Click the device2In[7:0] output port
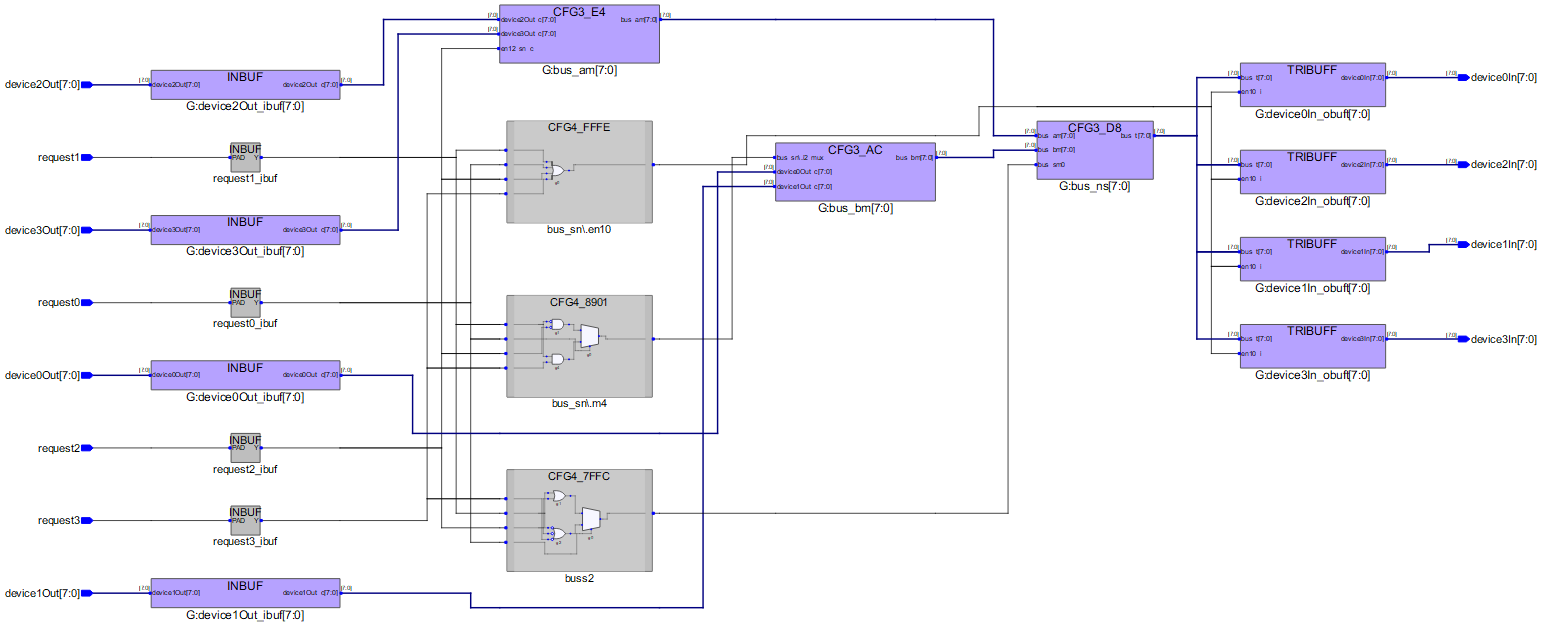 (x=1497, y=163)
